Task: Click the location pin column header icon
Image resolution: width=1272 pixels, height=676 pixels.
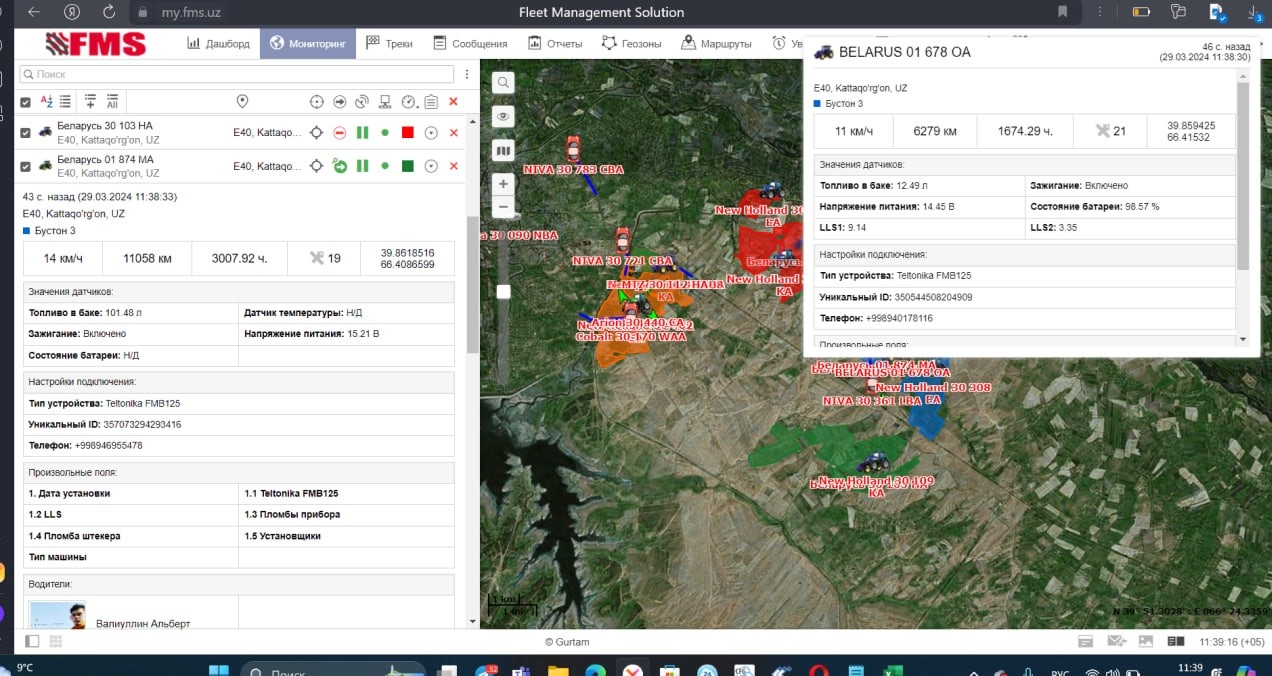Action: coord(242,102)
